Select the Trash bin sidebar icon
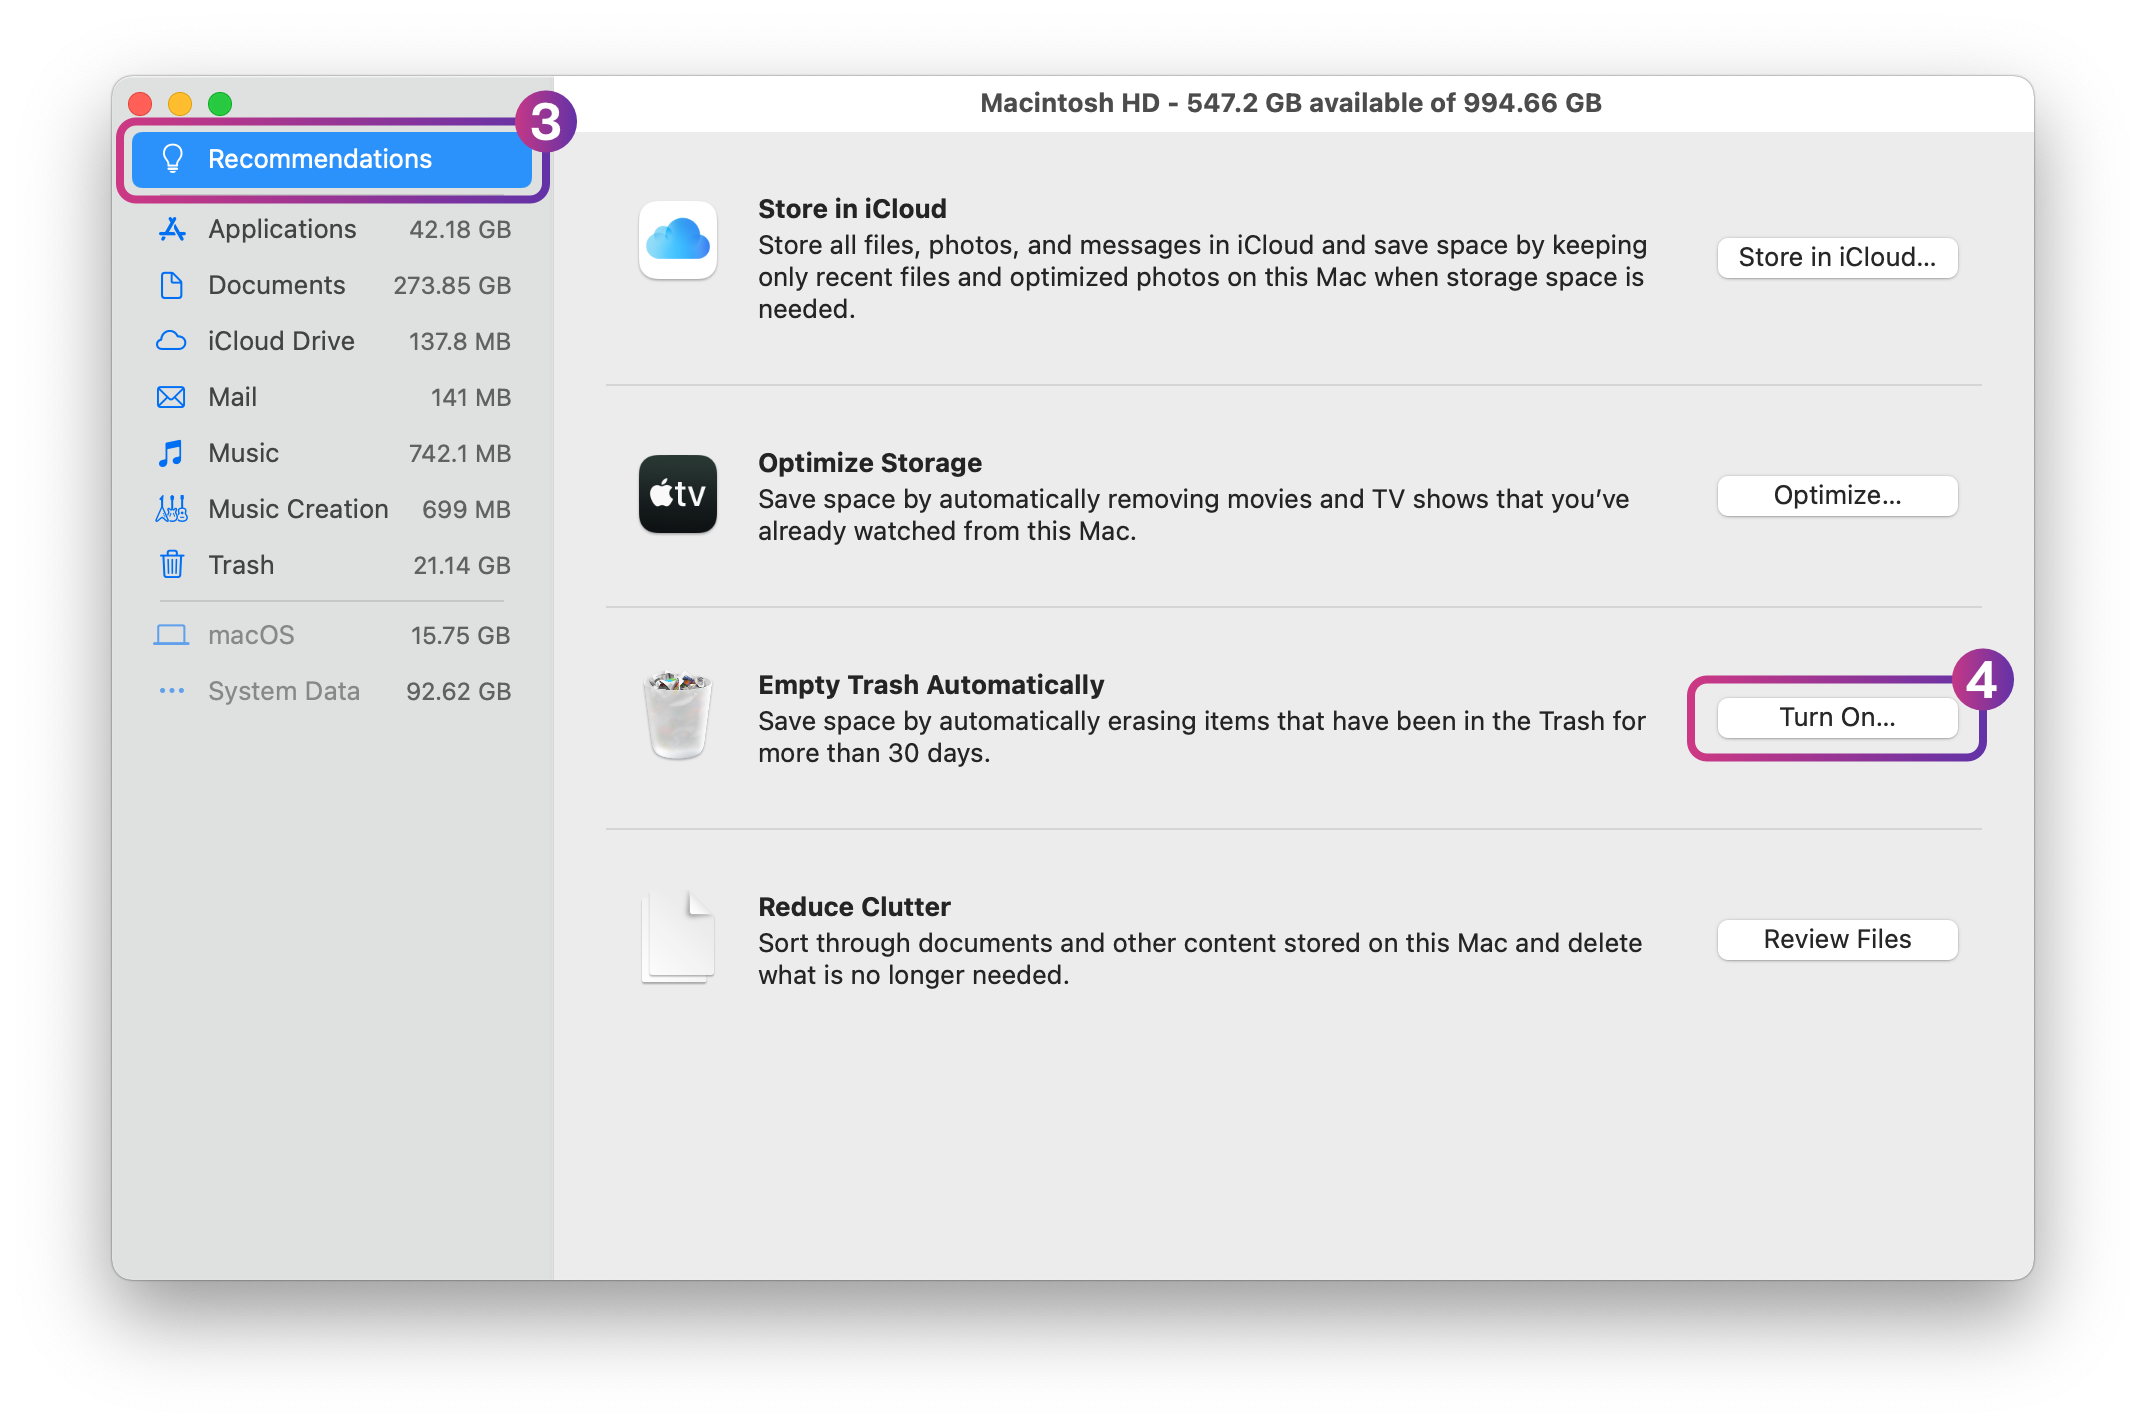Screen dimensions: 2146x1428 tap(172, 565)
